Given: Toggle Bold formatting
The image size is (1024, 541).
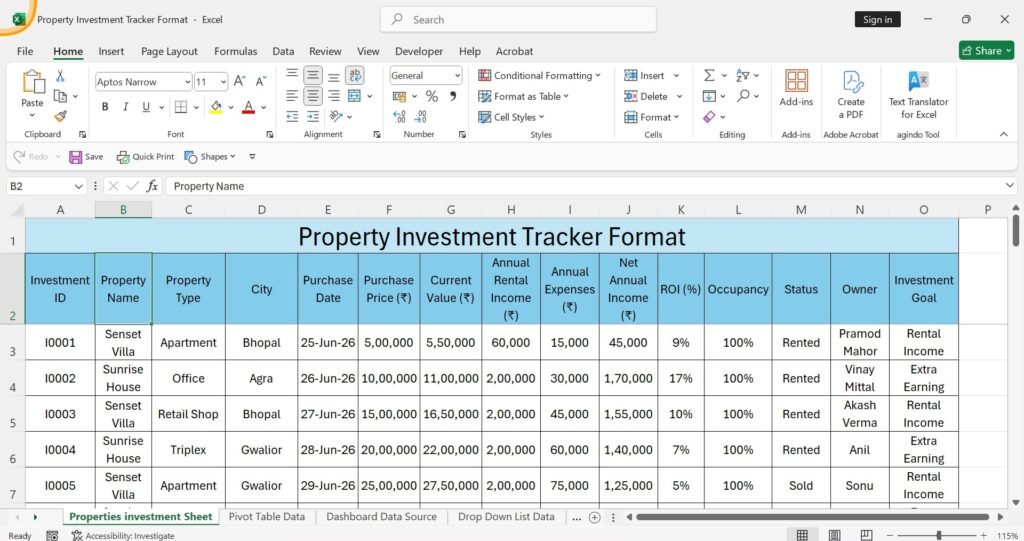Looking at the screenshot, I should 104,107.
